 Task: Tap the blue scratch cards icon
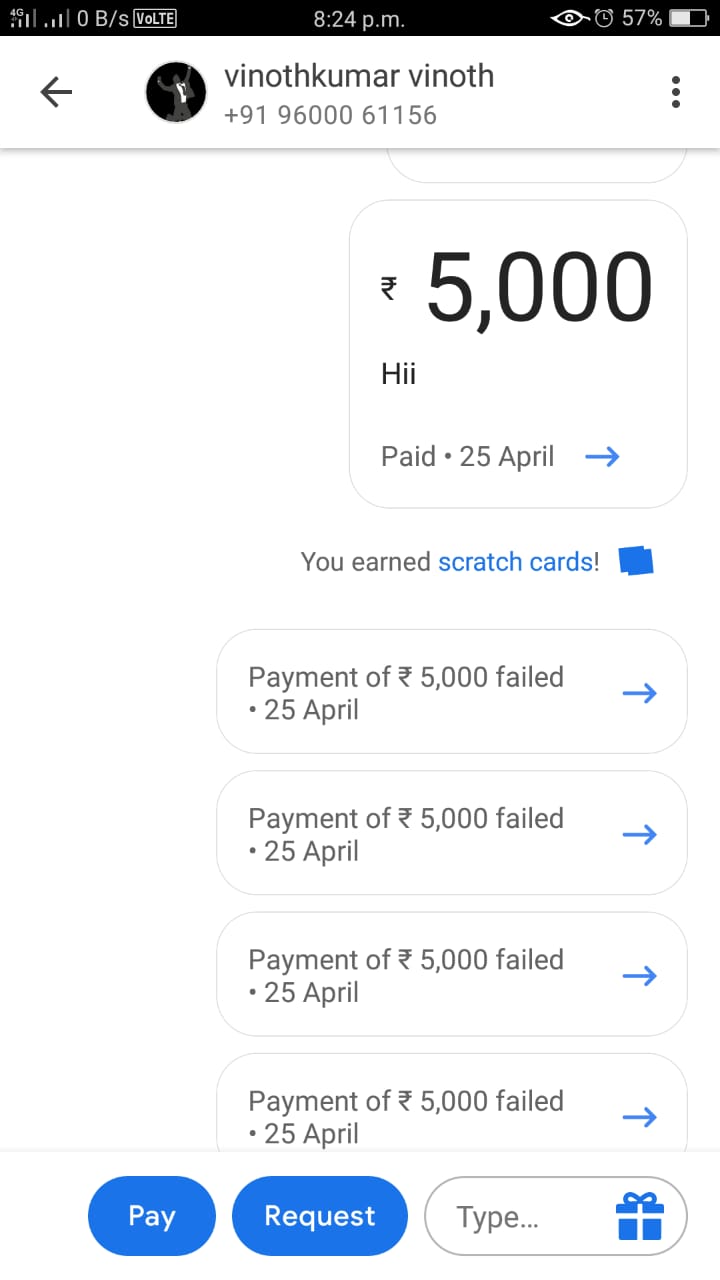tap(636, 561)
